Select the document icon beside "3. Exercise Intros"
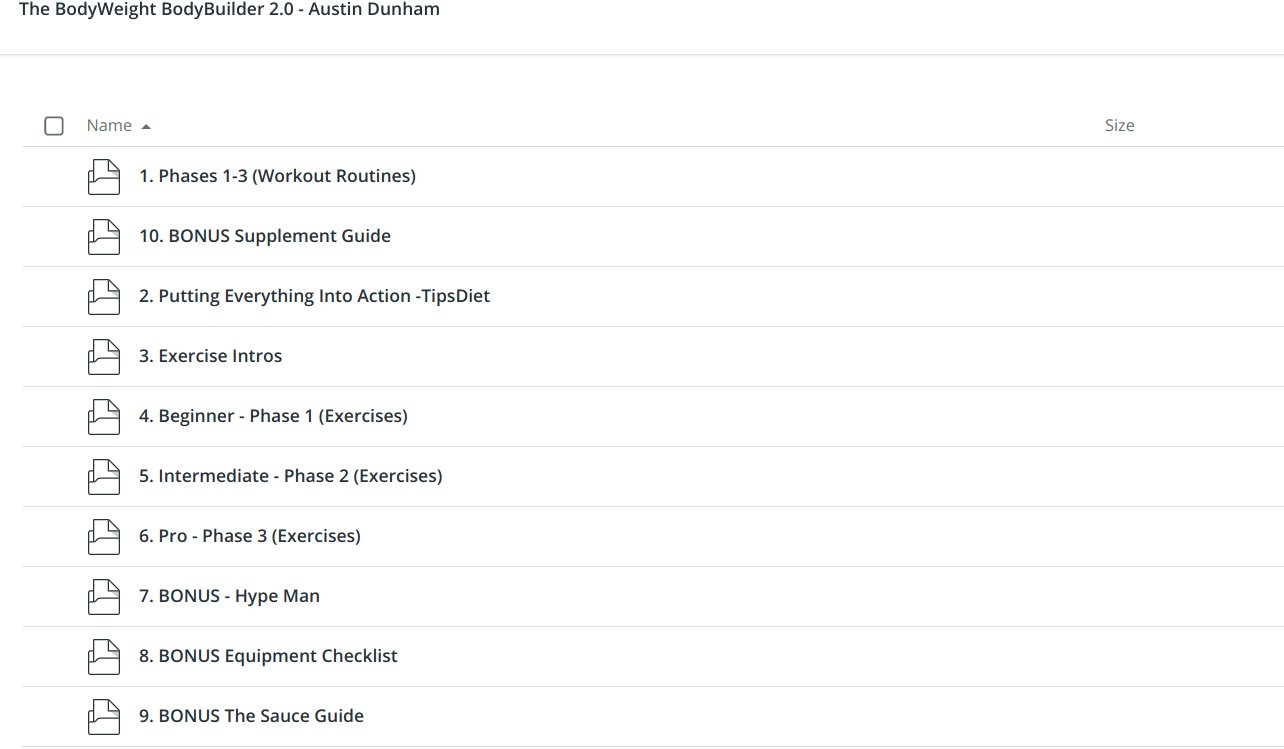The height and width of the screenshot is (749, 1284). pos(103,357)
